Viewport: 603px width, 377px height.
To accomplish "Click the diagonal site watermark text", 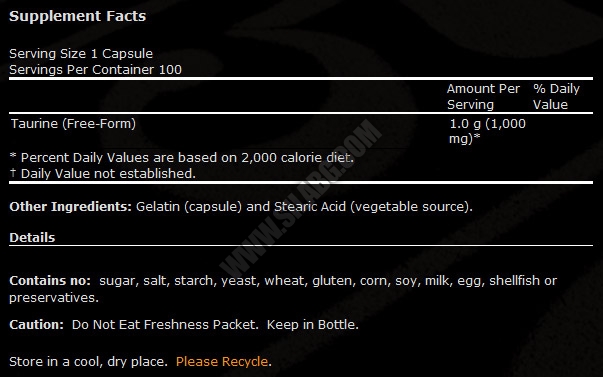I will click(301, 198).
